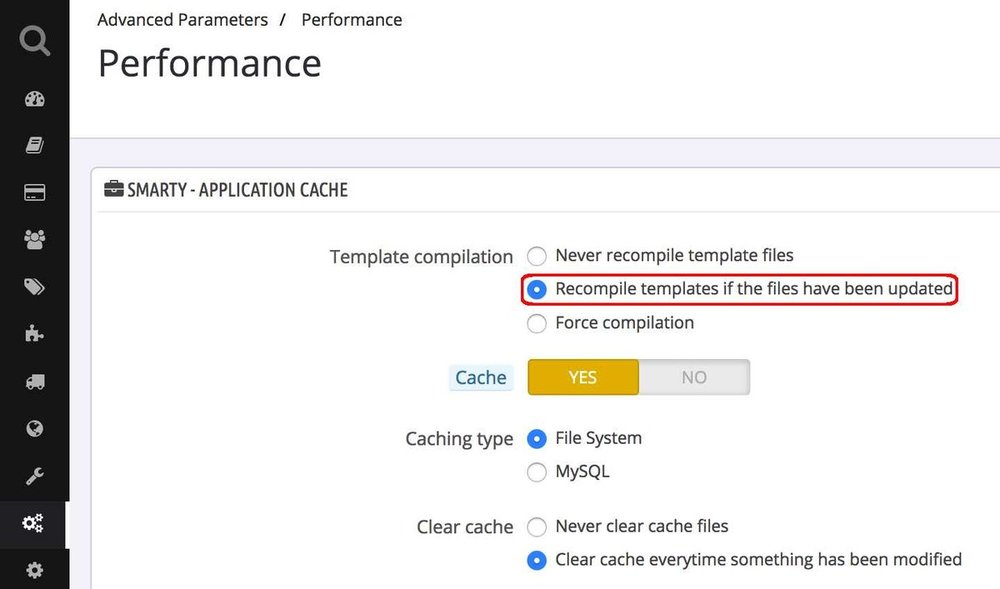
Task: Set Cache toggle to YES
Action: pos(583,377)
